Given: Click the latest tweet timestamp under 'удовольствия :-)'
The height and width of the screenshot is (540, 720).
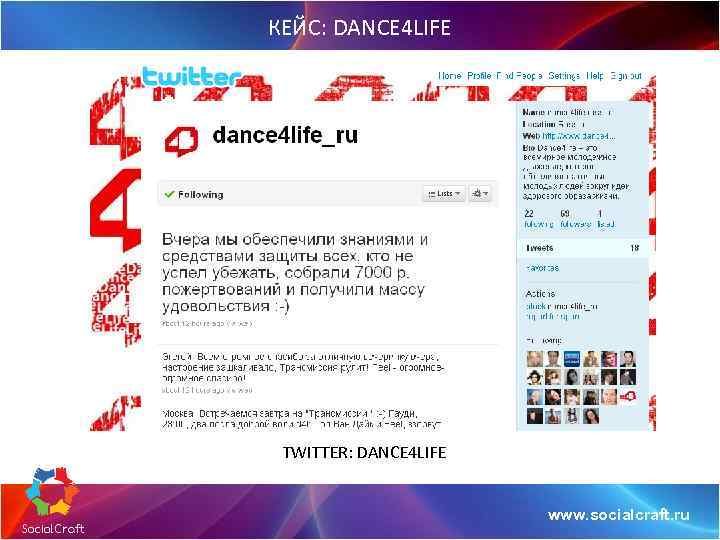Looking at the screenshot, I should coord(207,323).
